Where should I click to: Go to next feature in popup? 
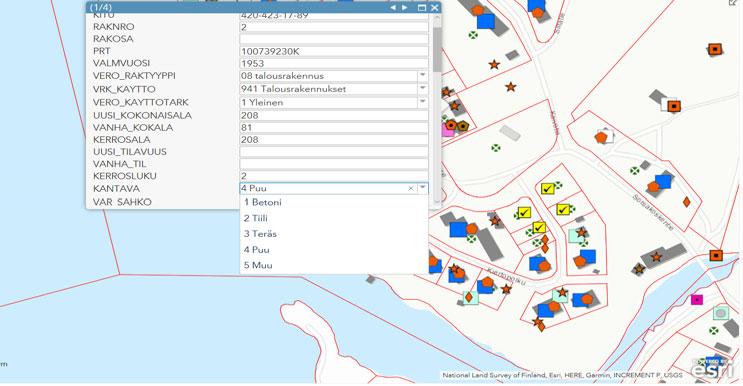(404, 8)
